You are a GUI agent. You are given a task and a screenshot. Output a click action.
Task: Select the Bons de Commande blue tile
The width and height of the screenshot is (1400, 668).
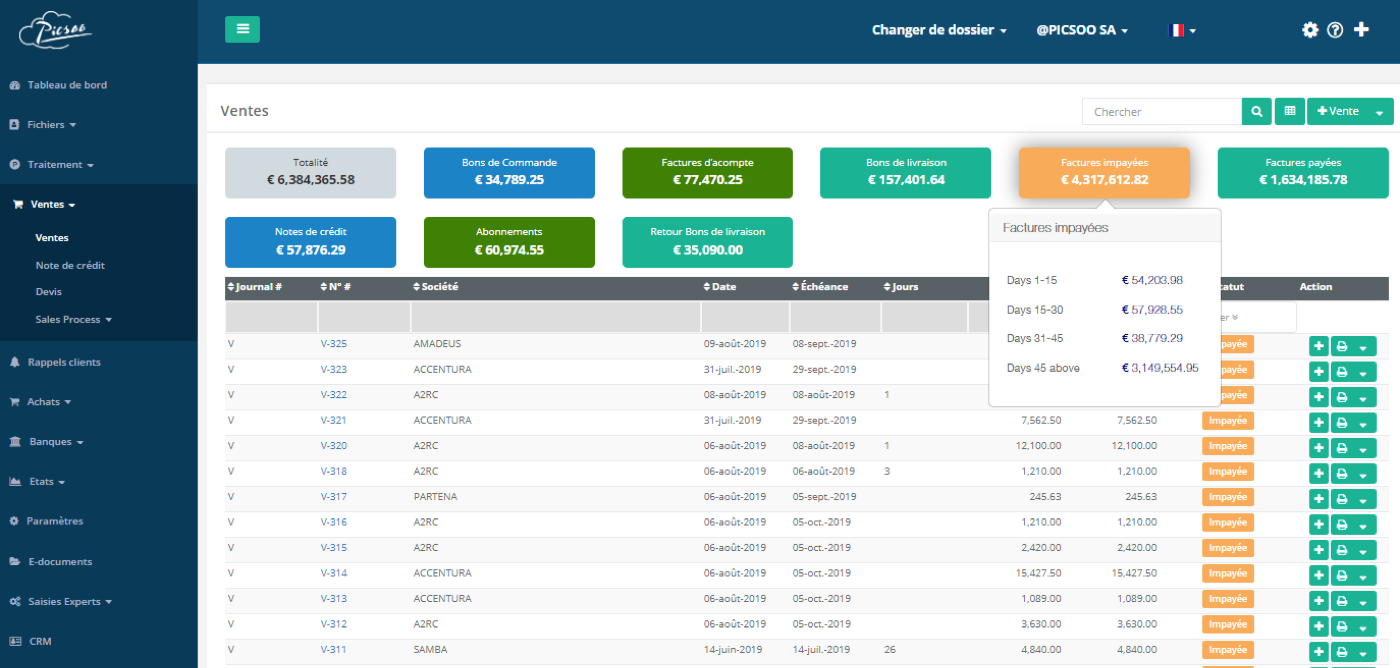click(509, 172)
